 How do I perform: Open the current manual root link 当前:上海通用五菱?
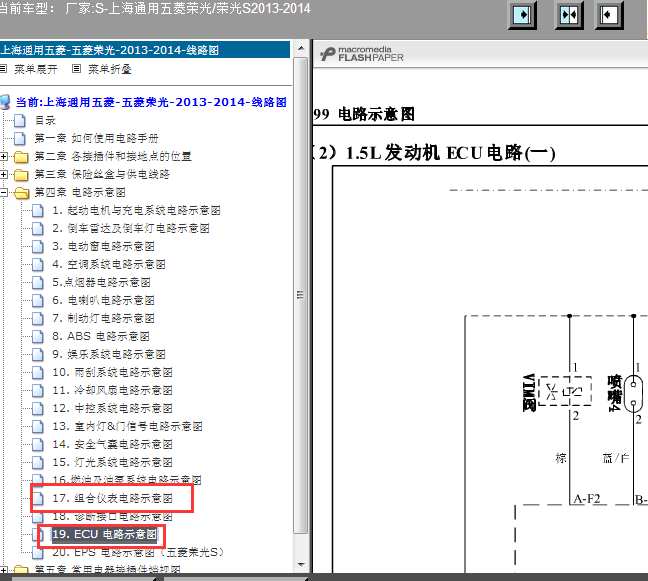[x=151, y=102]
